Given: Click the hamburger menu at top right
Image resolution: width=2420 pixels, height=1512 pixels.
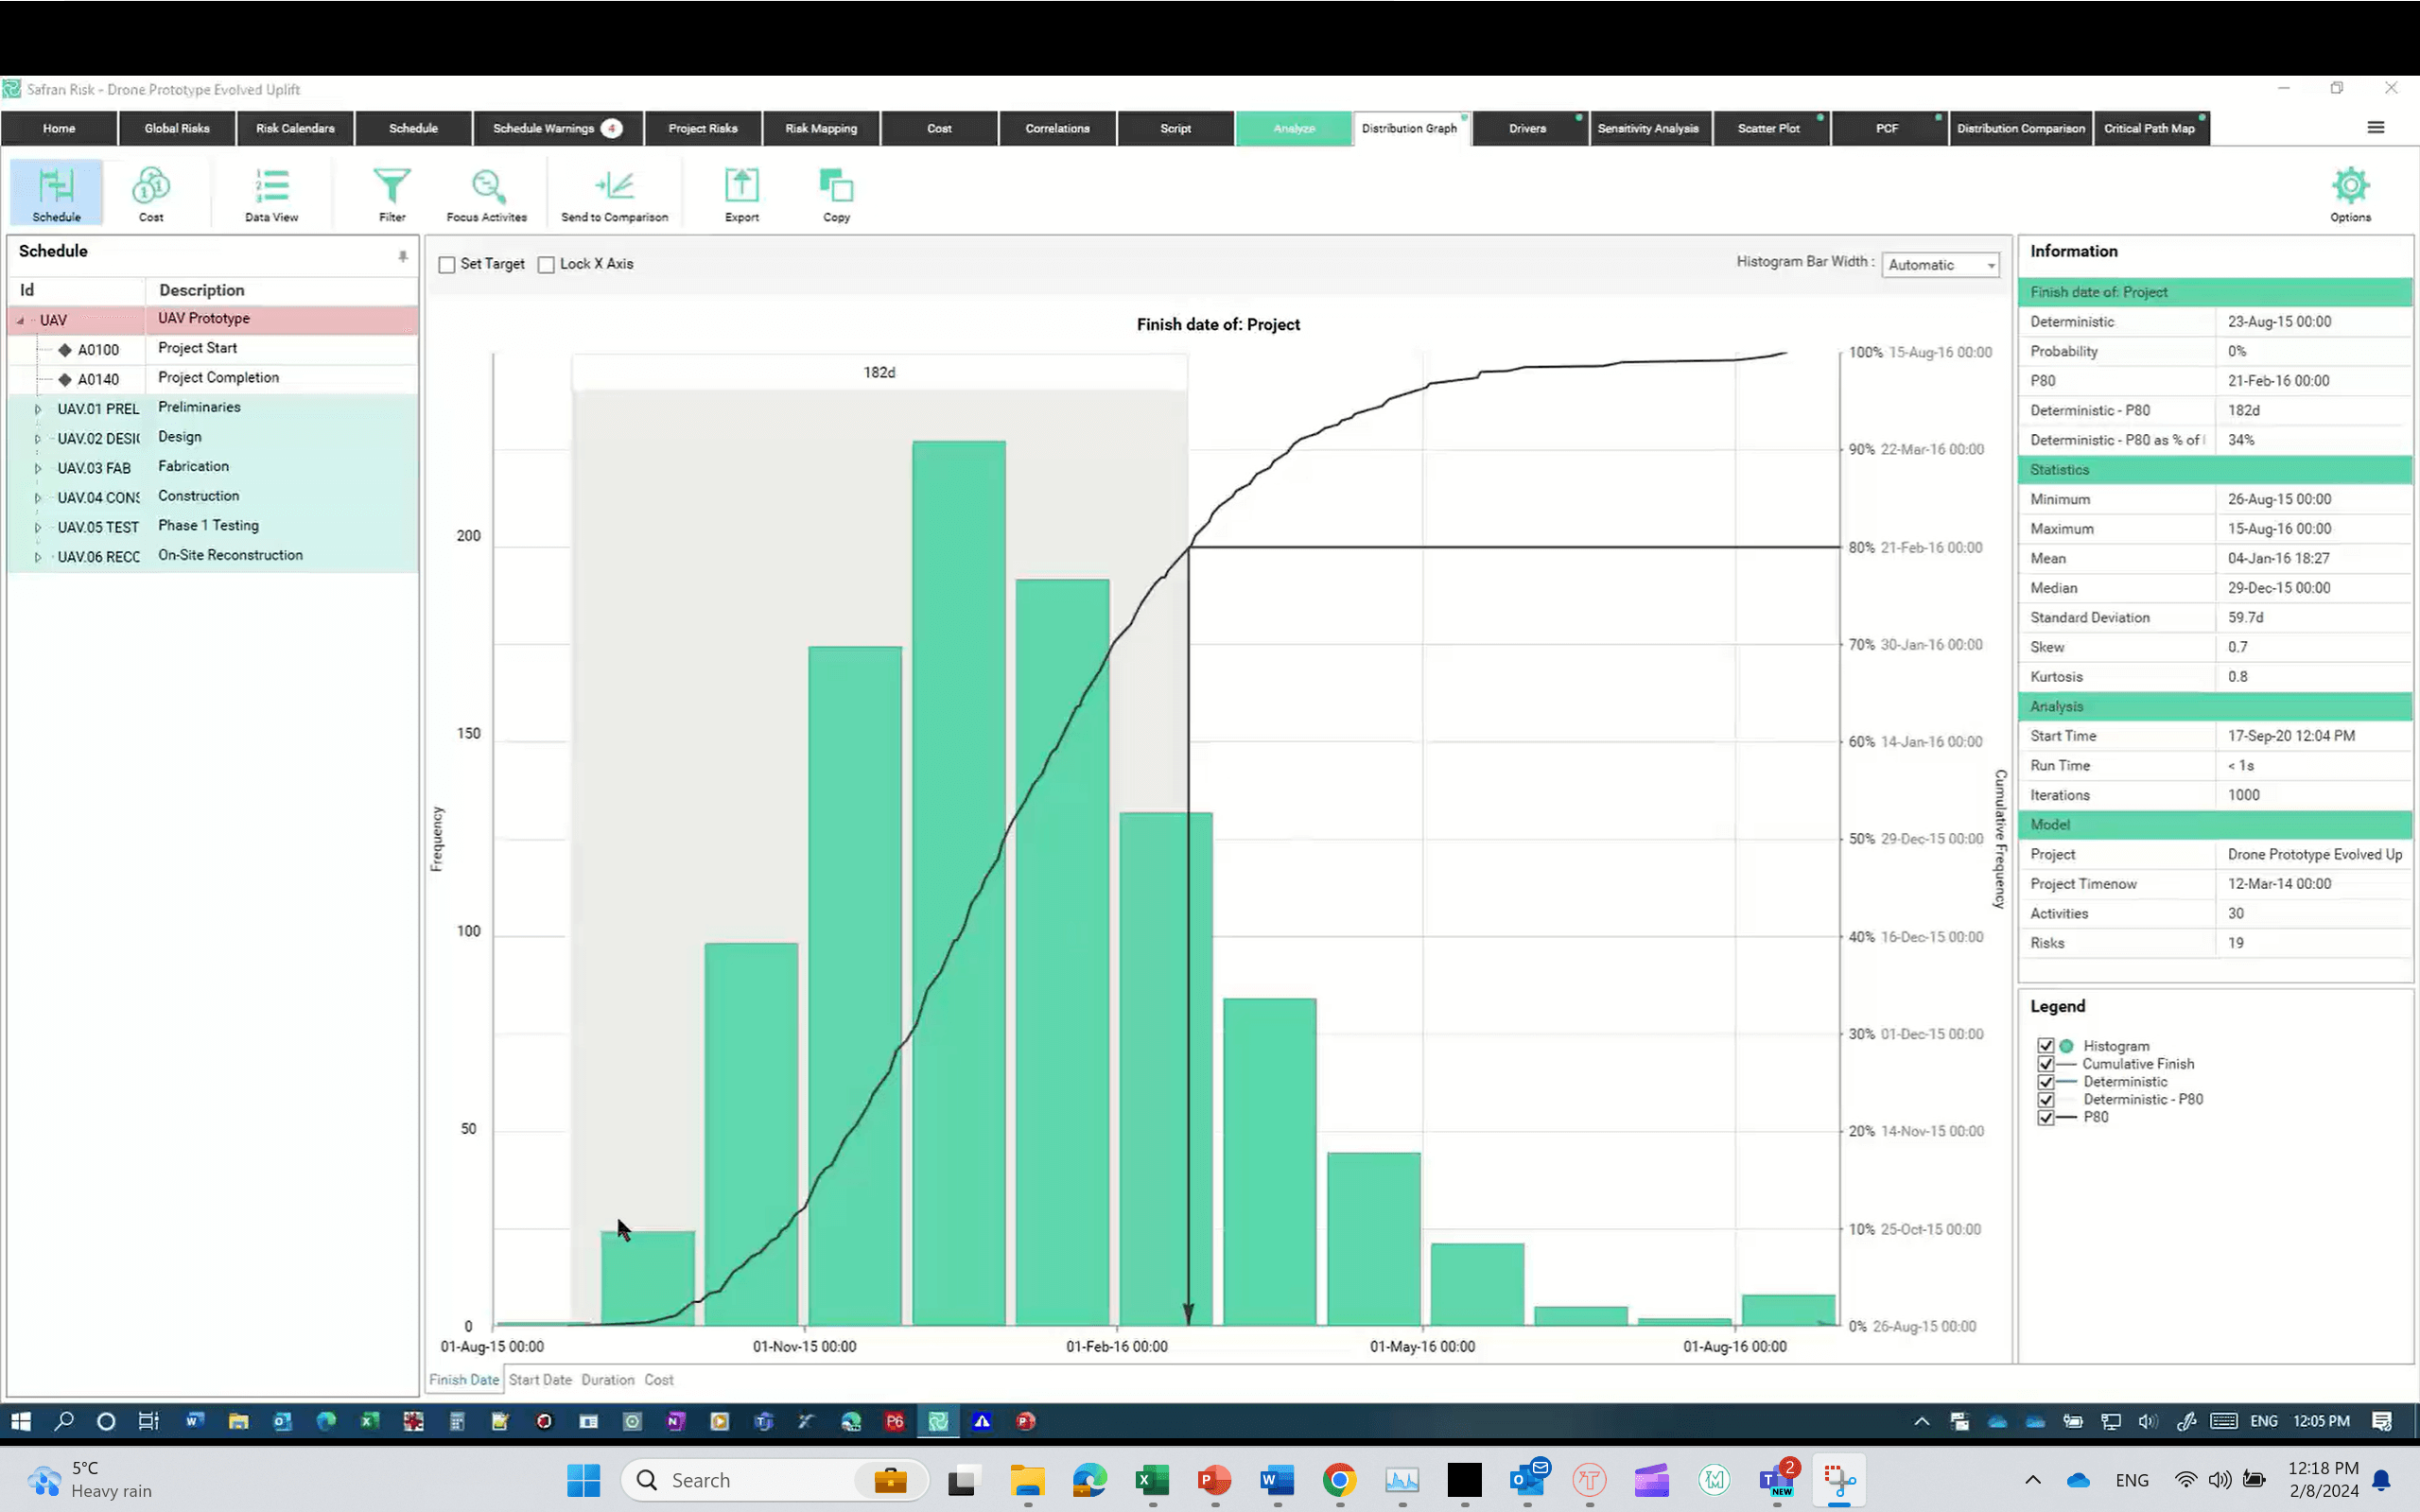Looking at the screenshot, I should pos(2375,128).
